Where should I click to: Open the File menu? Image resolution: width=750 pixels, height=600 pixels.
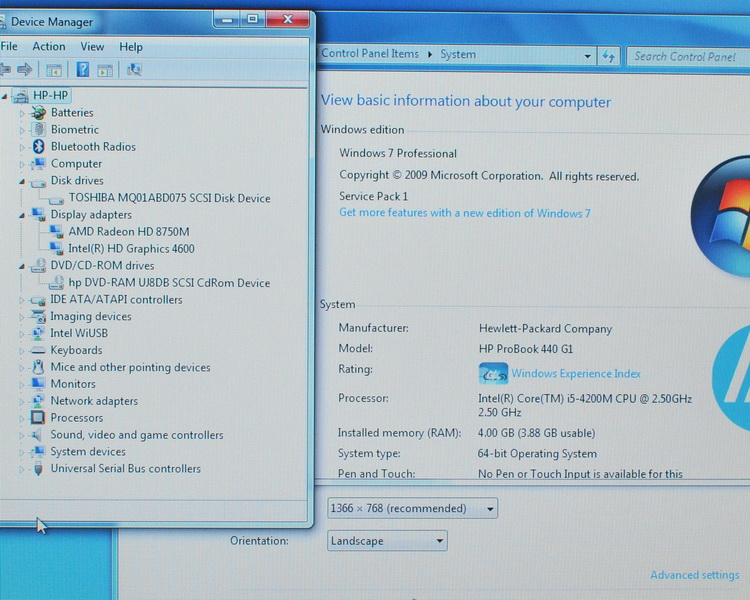(9, 46)
